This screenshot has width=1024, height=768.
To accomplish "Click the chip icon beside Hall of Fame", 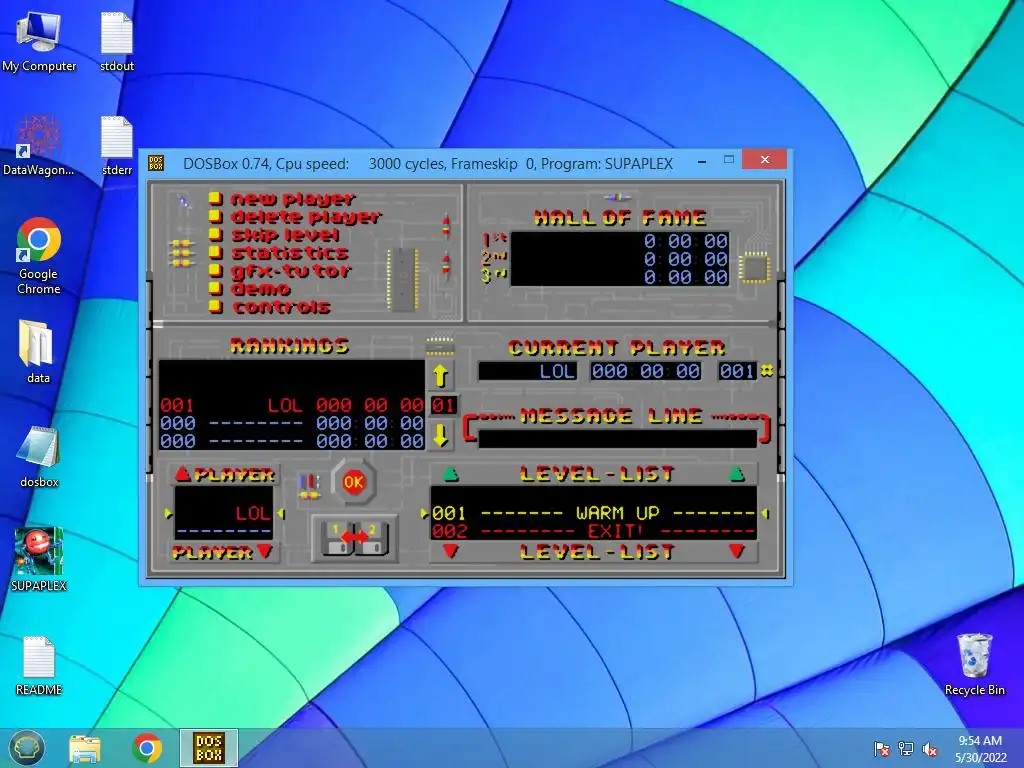I will [x=754, y=267].
